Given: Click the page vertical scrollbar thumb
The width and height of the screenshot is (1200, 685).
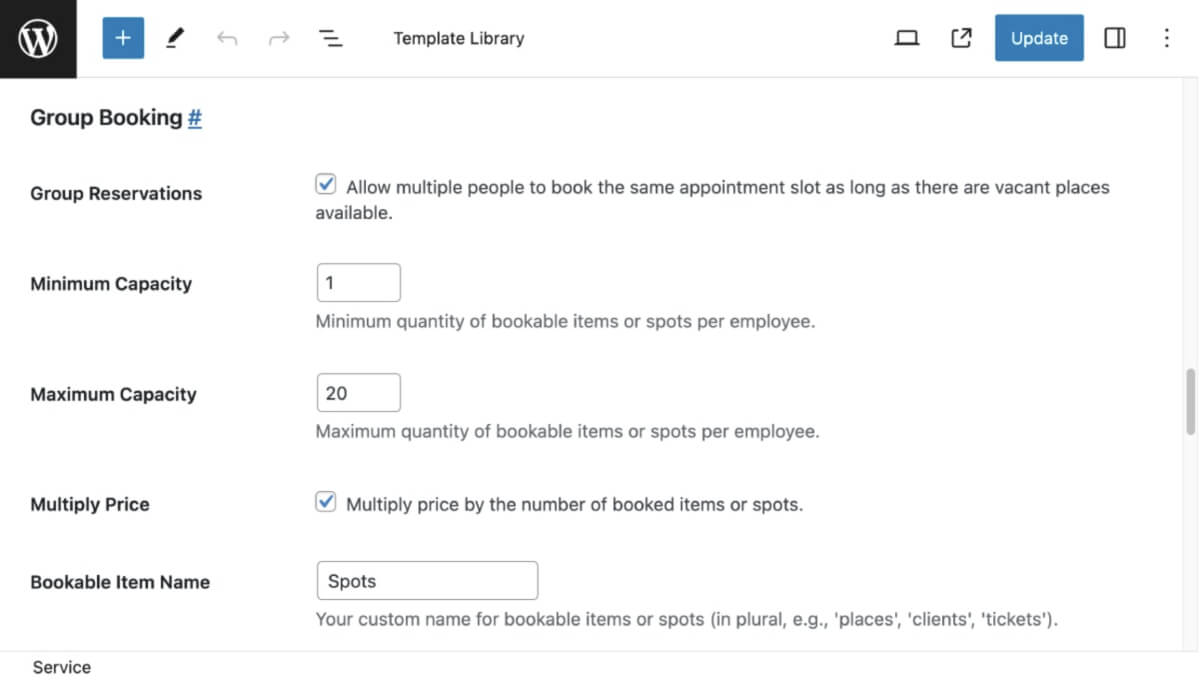Looking at the screenshot, I should click(1190, 402).
